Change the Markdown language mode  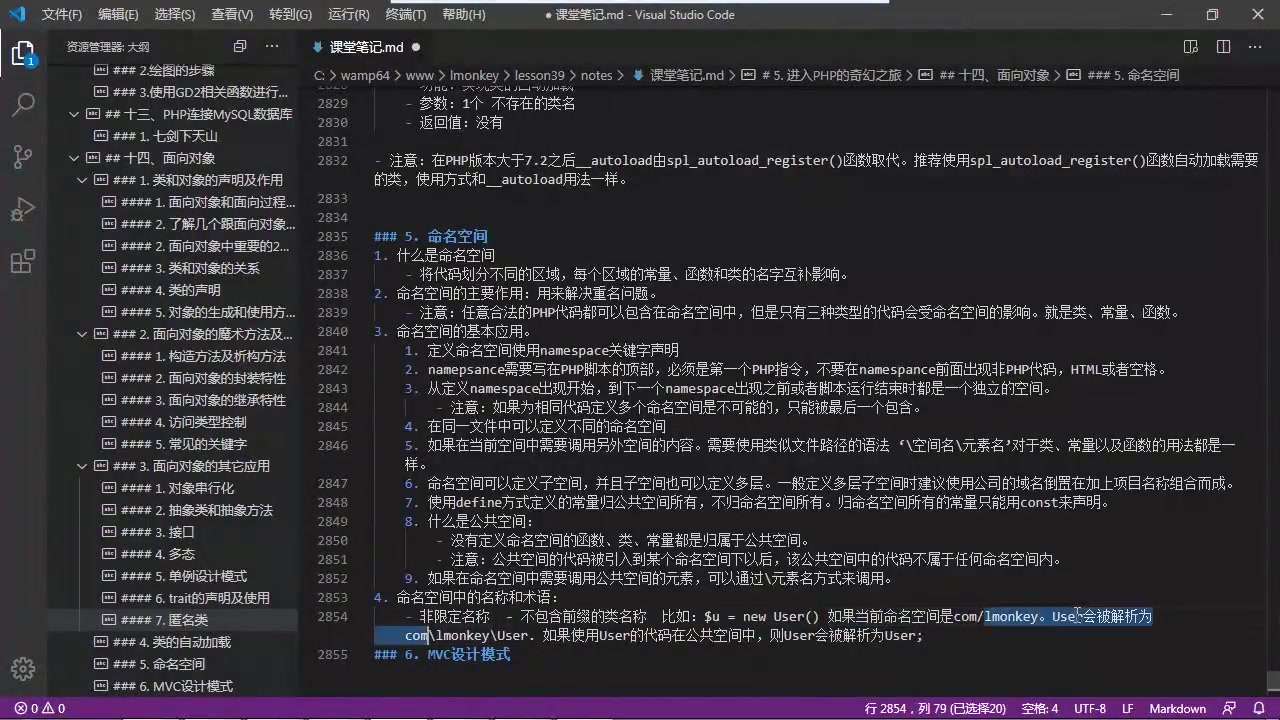pyautogui.click(x=1178, y=708)
